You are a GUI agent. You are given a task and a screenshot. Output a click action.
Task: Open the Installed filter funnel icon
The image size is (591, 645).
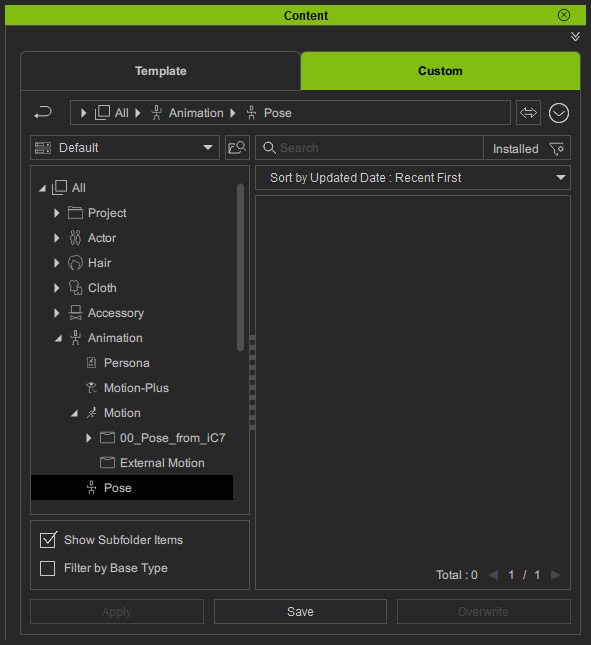(x=557, y=148)
